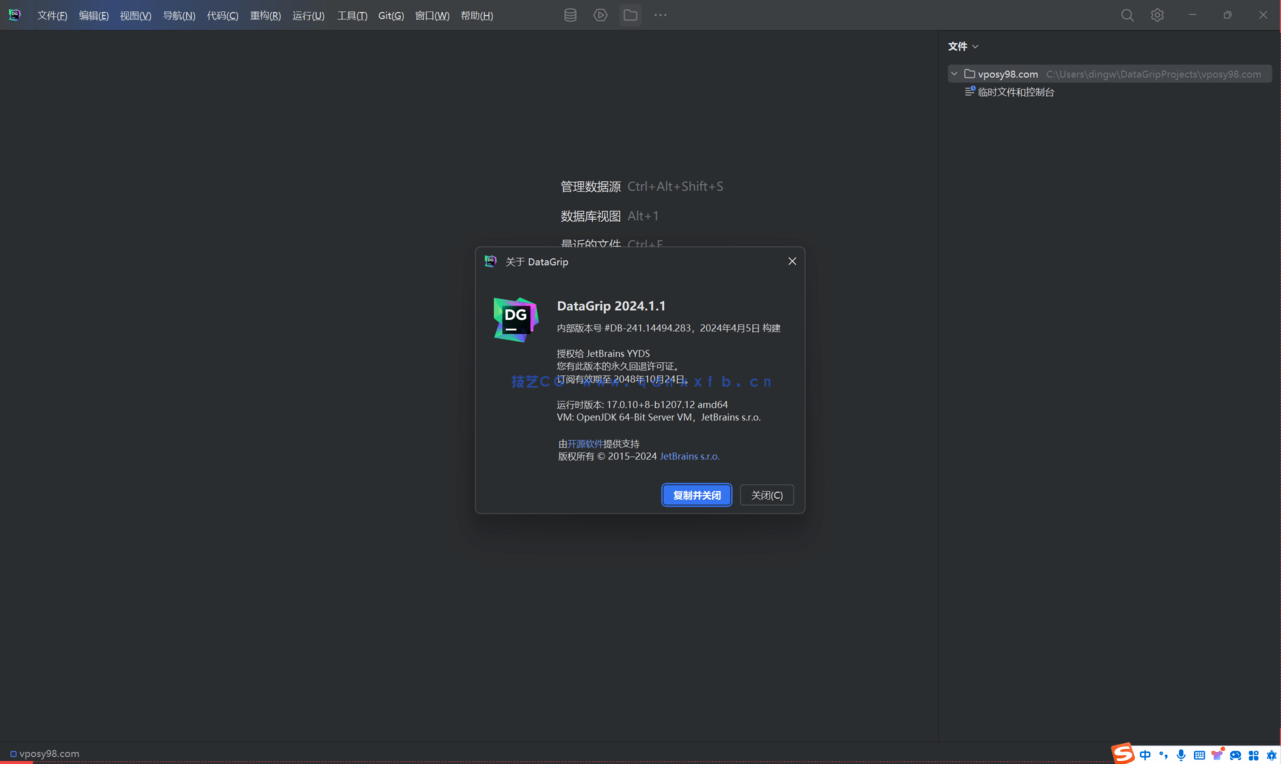Select the 临时文件和控制台 scratch files icon

click(968, 91)
